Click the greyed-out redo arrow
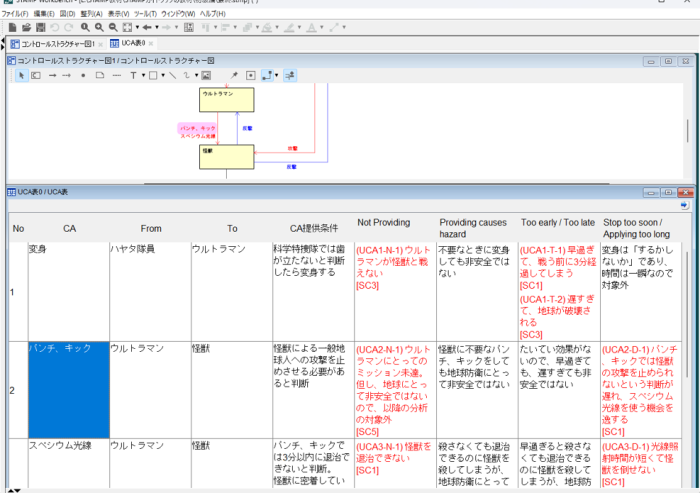 click(x=68, y=27)
